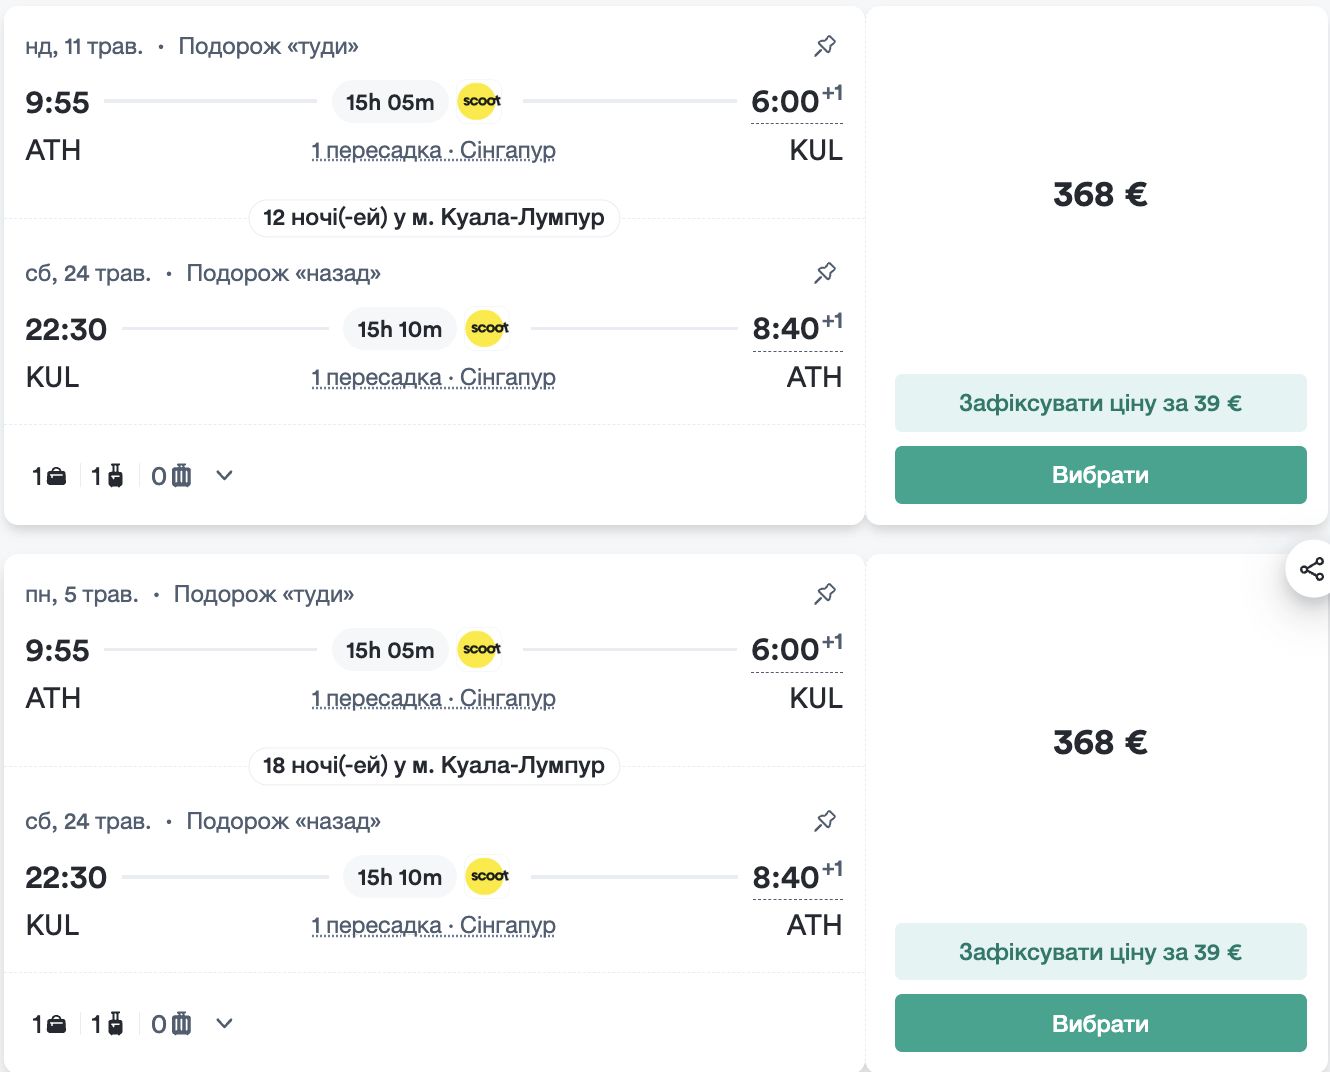Screen dimensions: 1330x1072
Task: Open stopover details for second result return flight
Action: pos(433,926)
